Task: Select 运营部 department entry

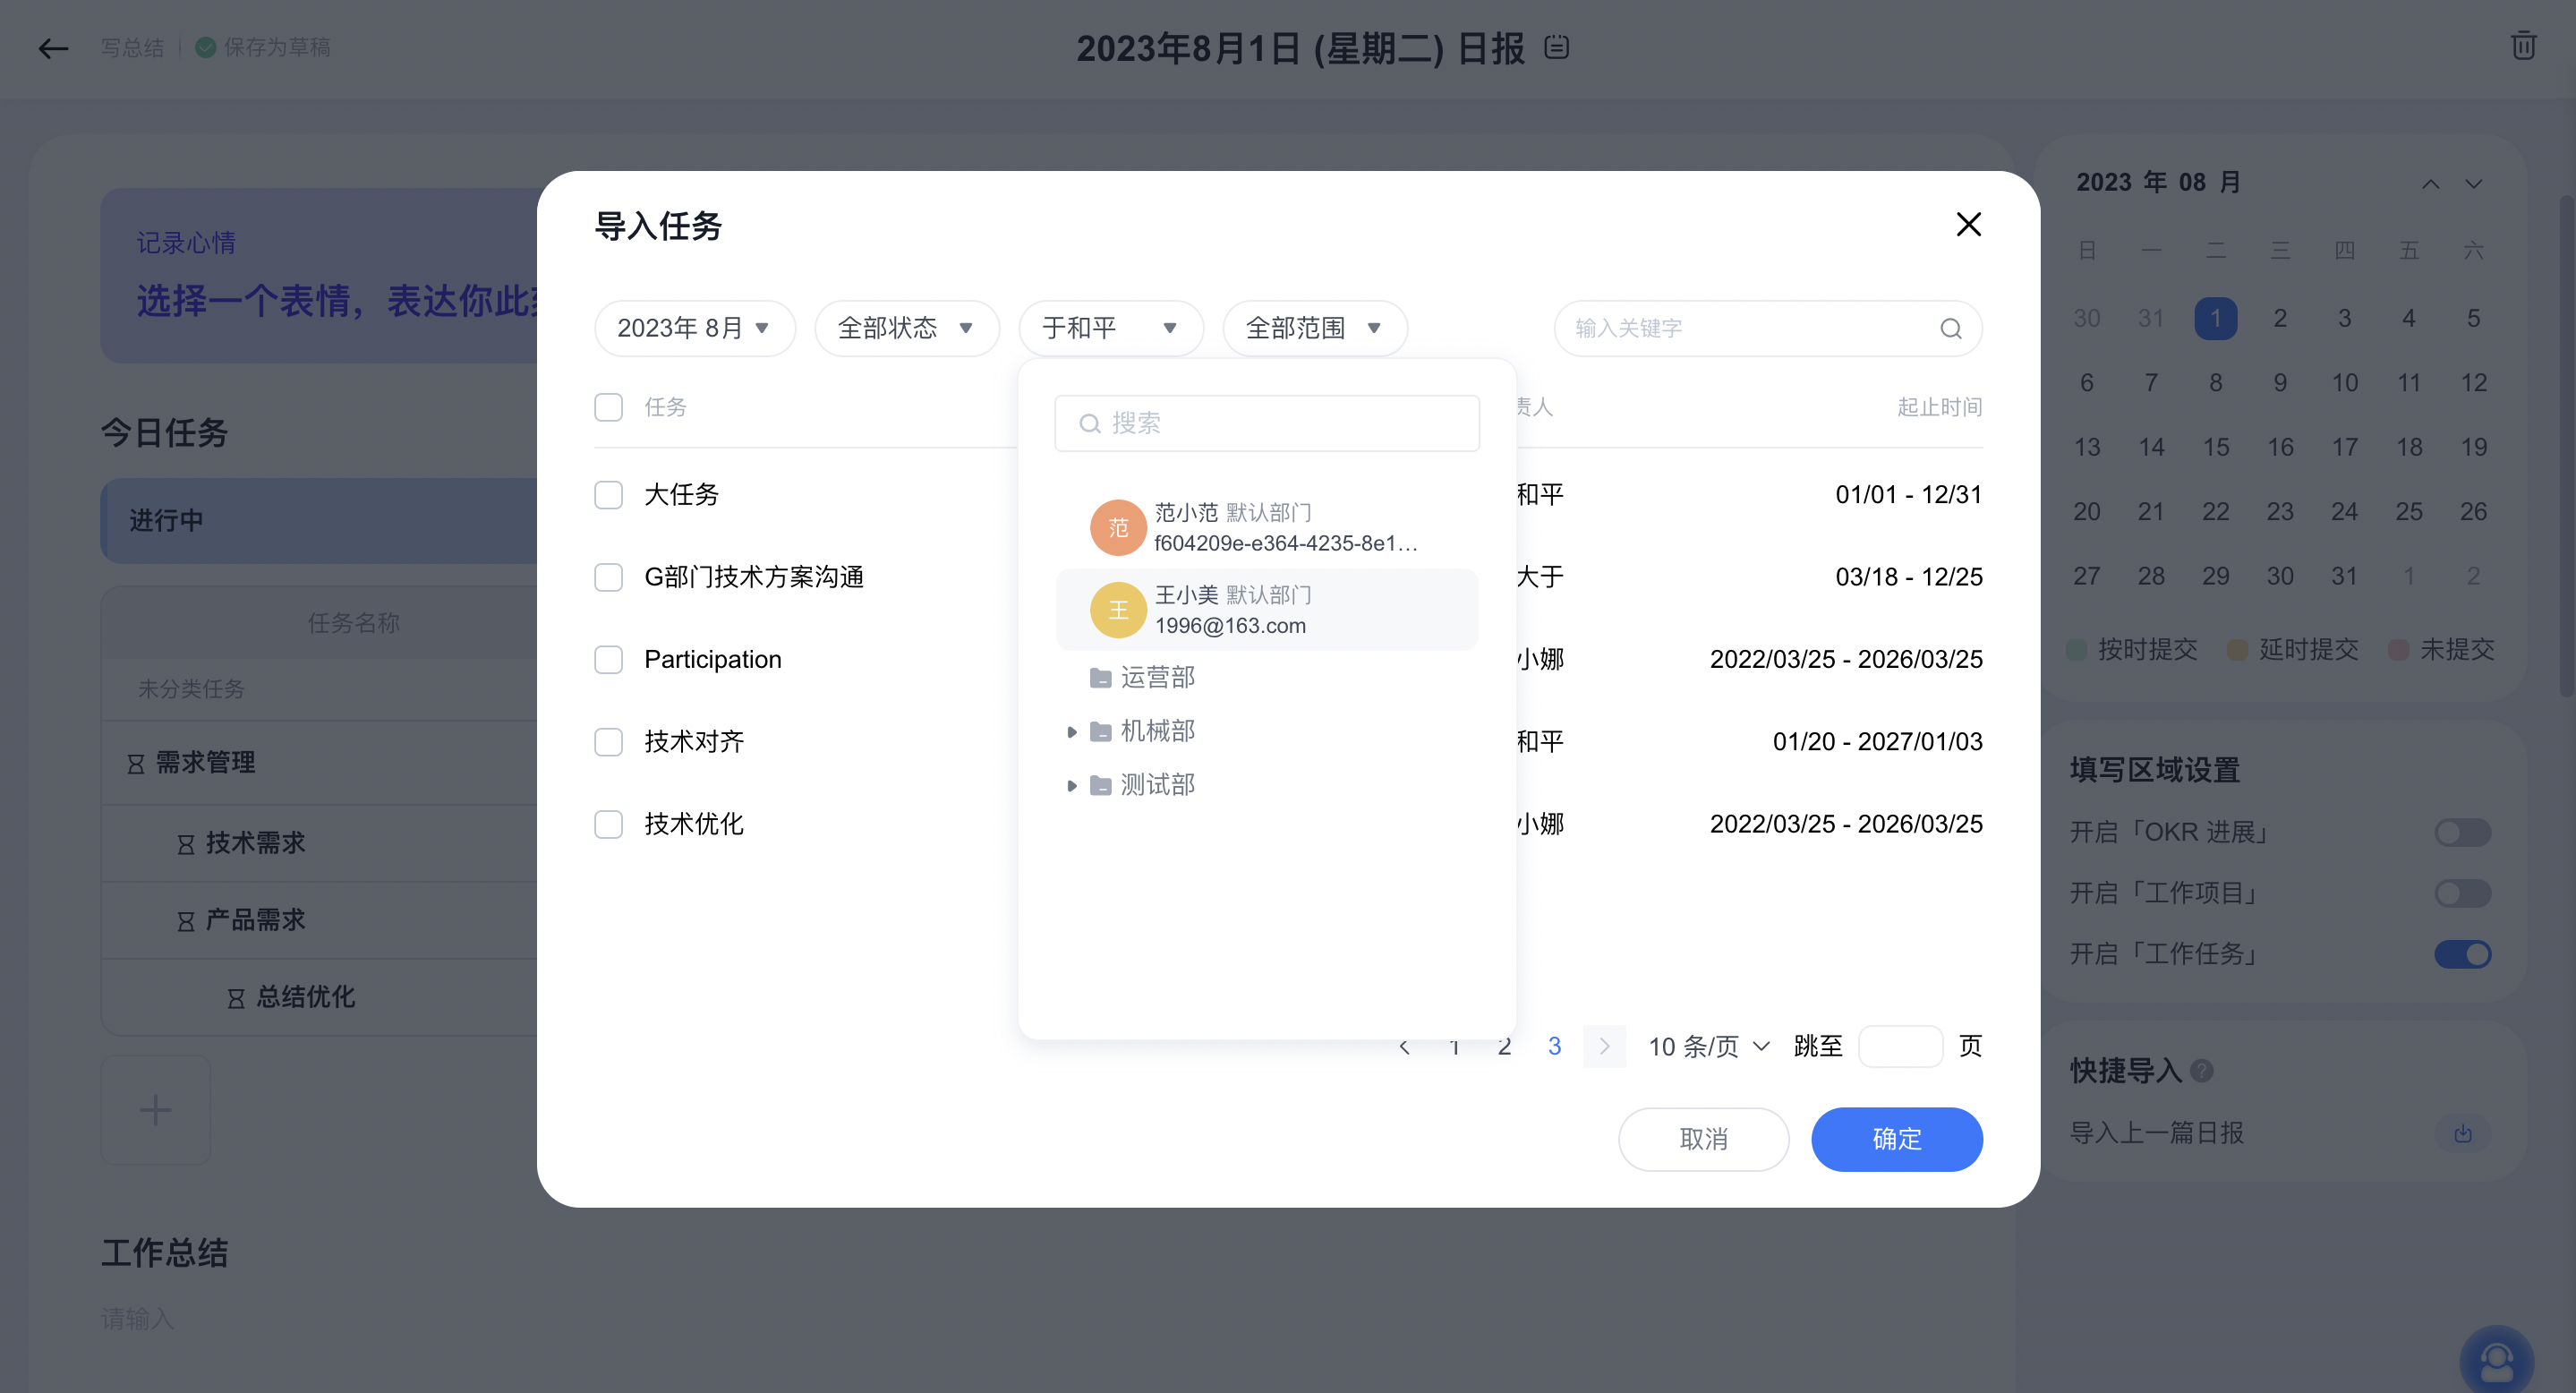Action: (1157, 678)
